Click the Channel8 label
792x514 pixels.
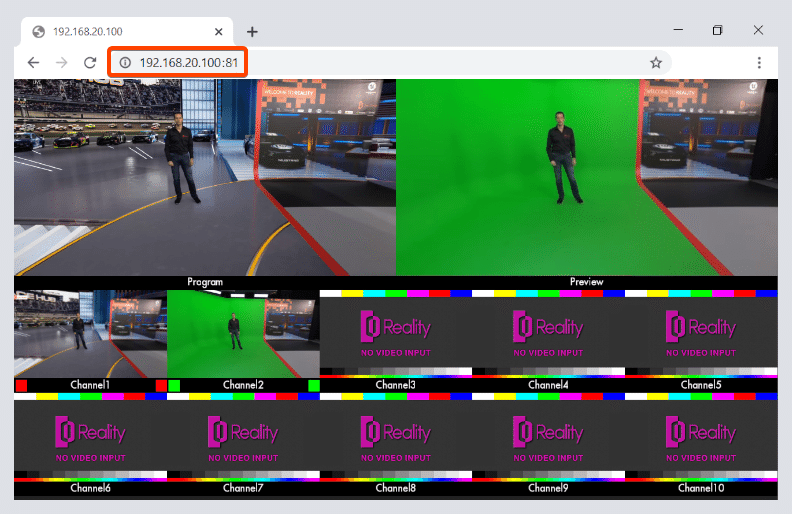(x=395, y=488)
